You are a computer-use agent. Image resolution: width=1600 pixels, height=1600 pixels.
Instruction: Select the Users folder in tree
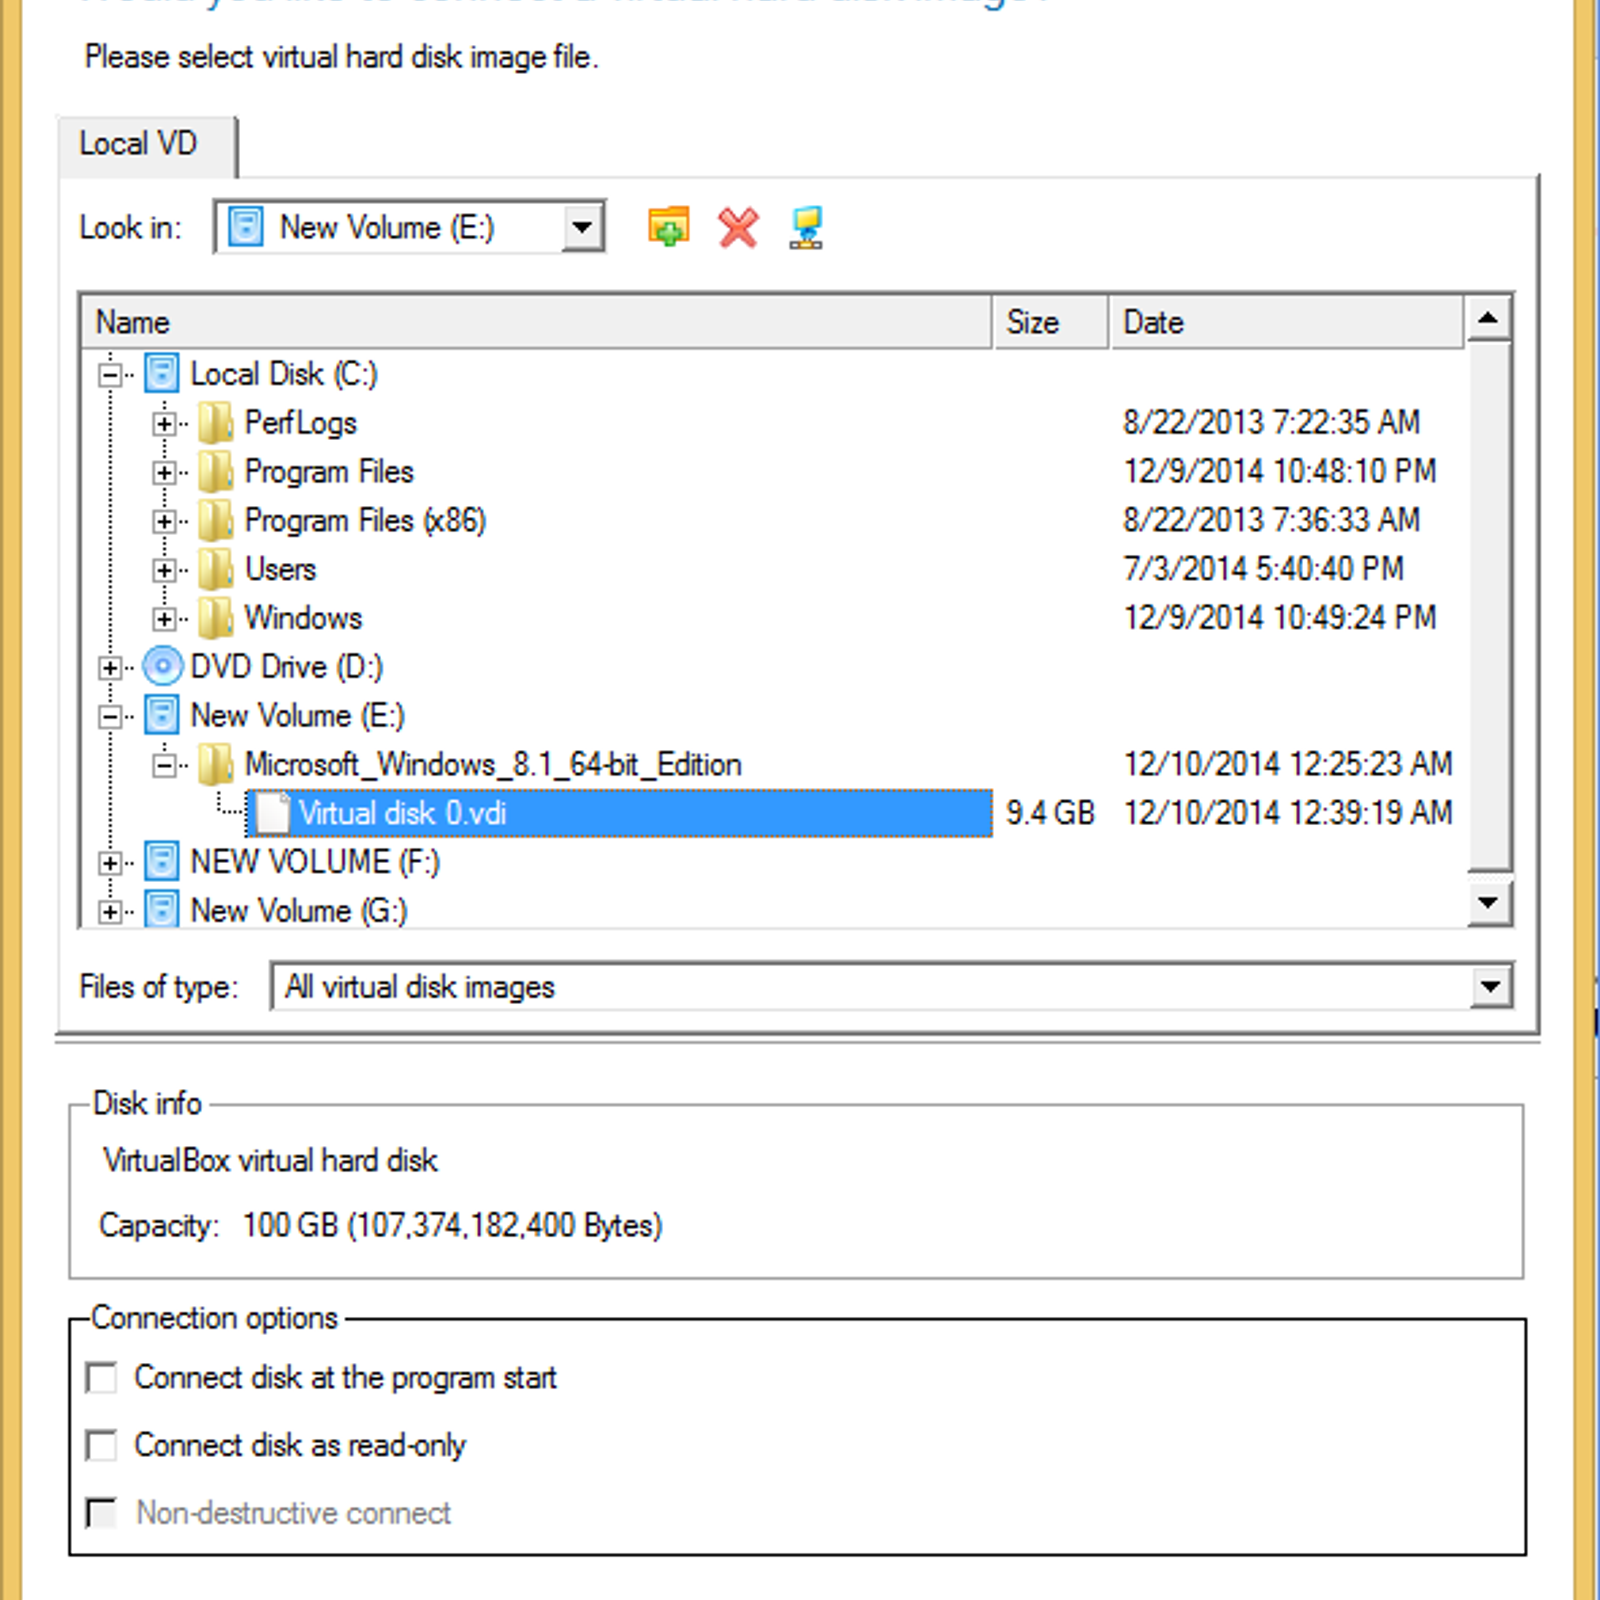point(281,569)
